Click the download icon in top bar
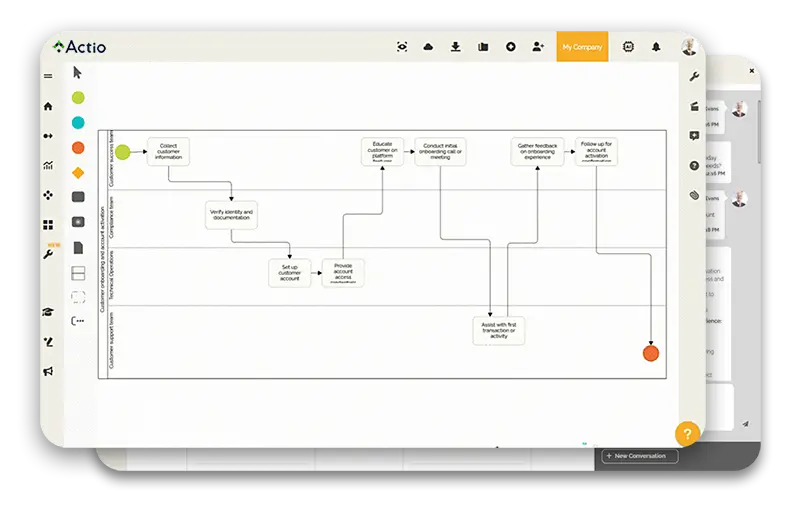 click(x=456, y=47)
